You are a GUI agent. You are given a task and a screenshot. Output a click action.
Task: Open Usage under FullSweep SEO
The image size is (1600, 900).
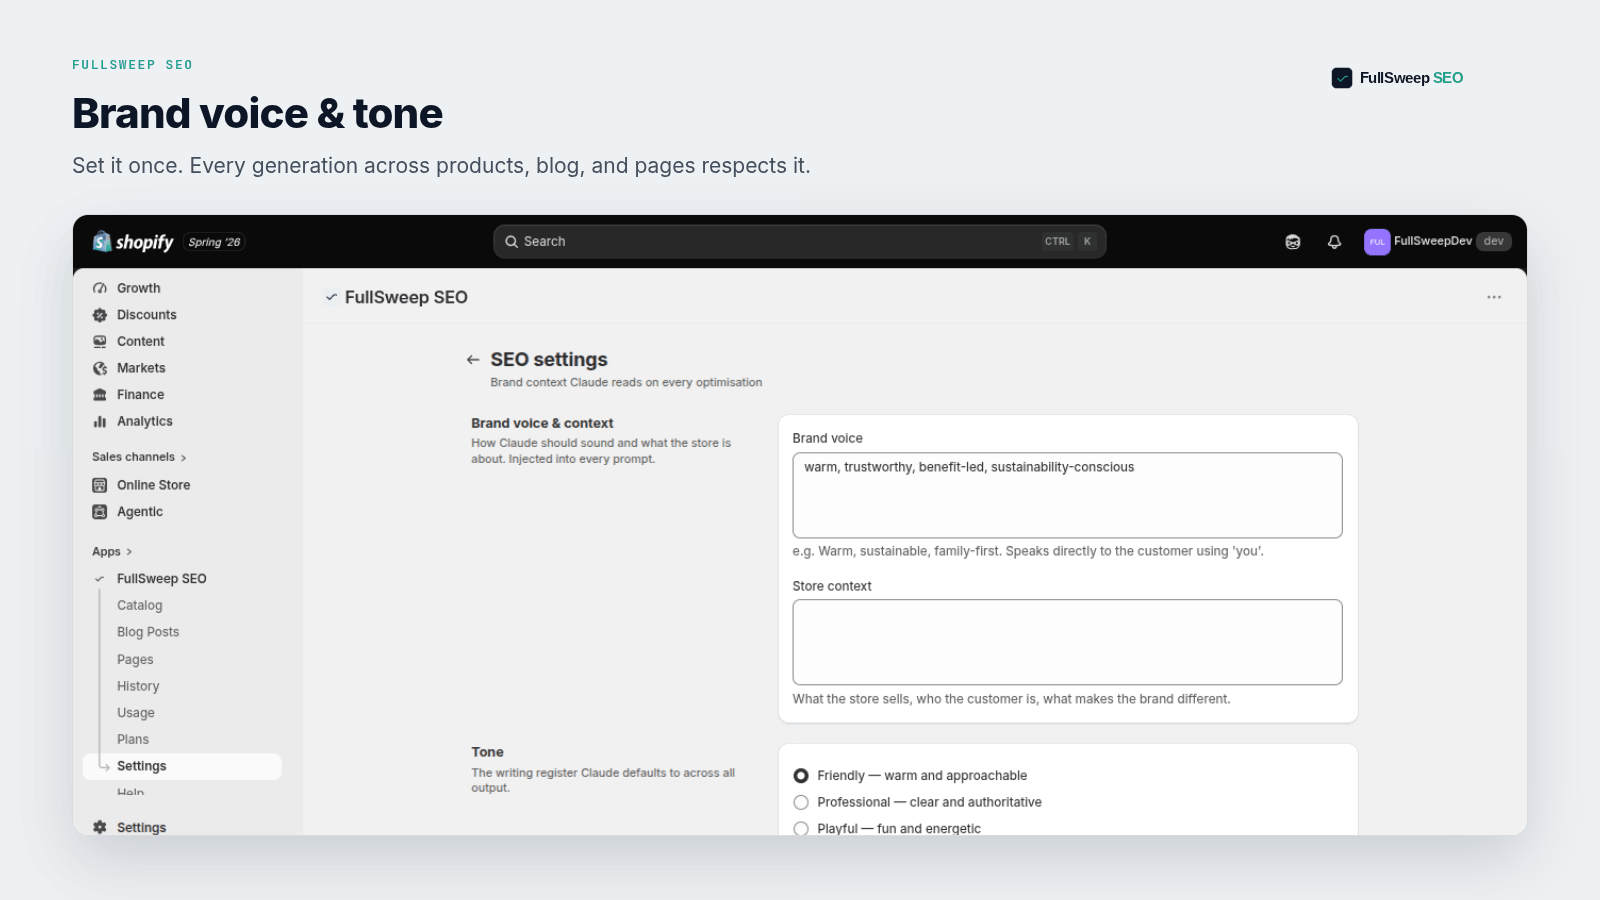pos(136,713)
